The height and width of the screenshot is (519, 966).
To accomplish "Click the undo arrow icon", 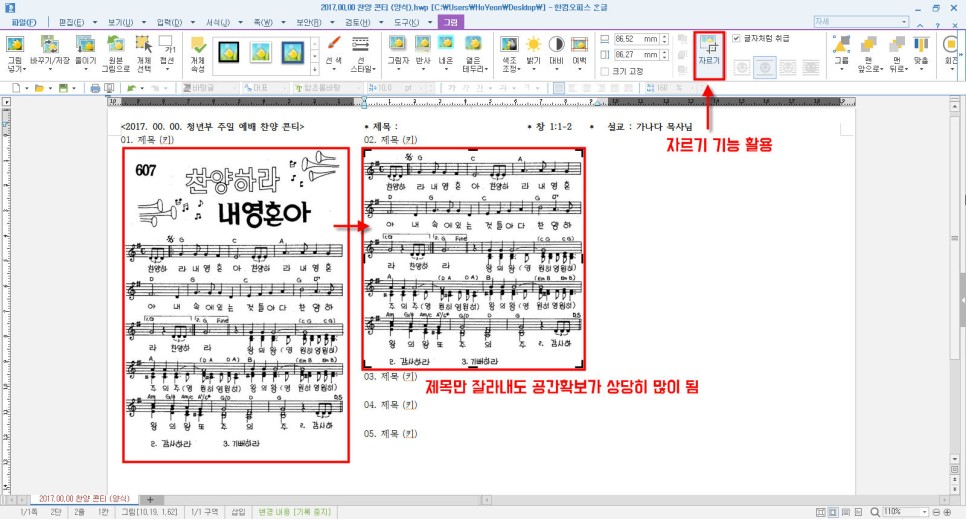I will [131, 88].
